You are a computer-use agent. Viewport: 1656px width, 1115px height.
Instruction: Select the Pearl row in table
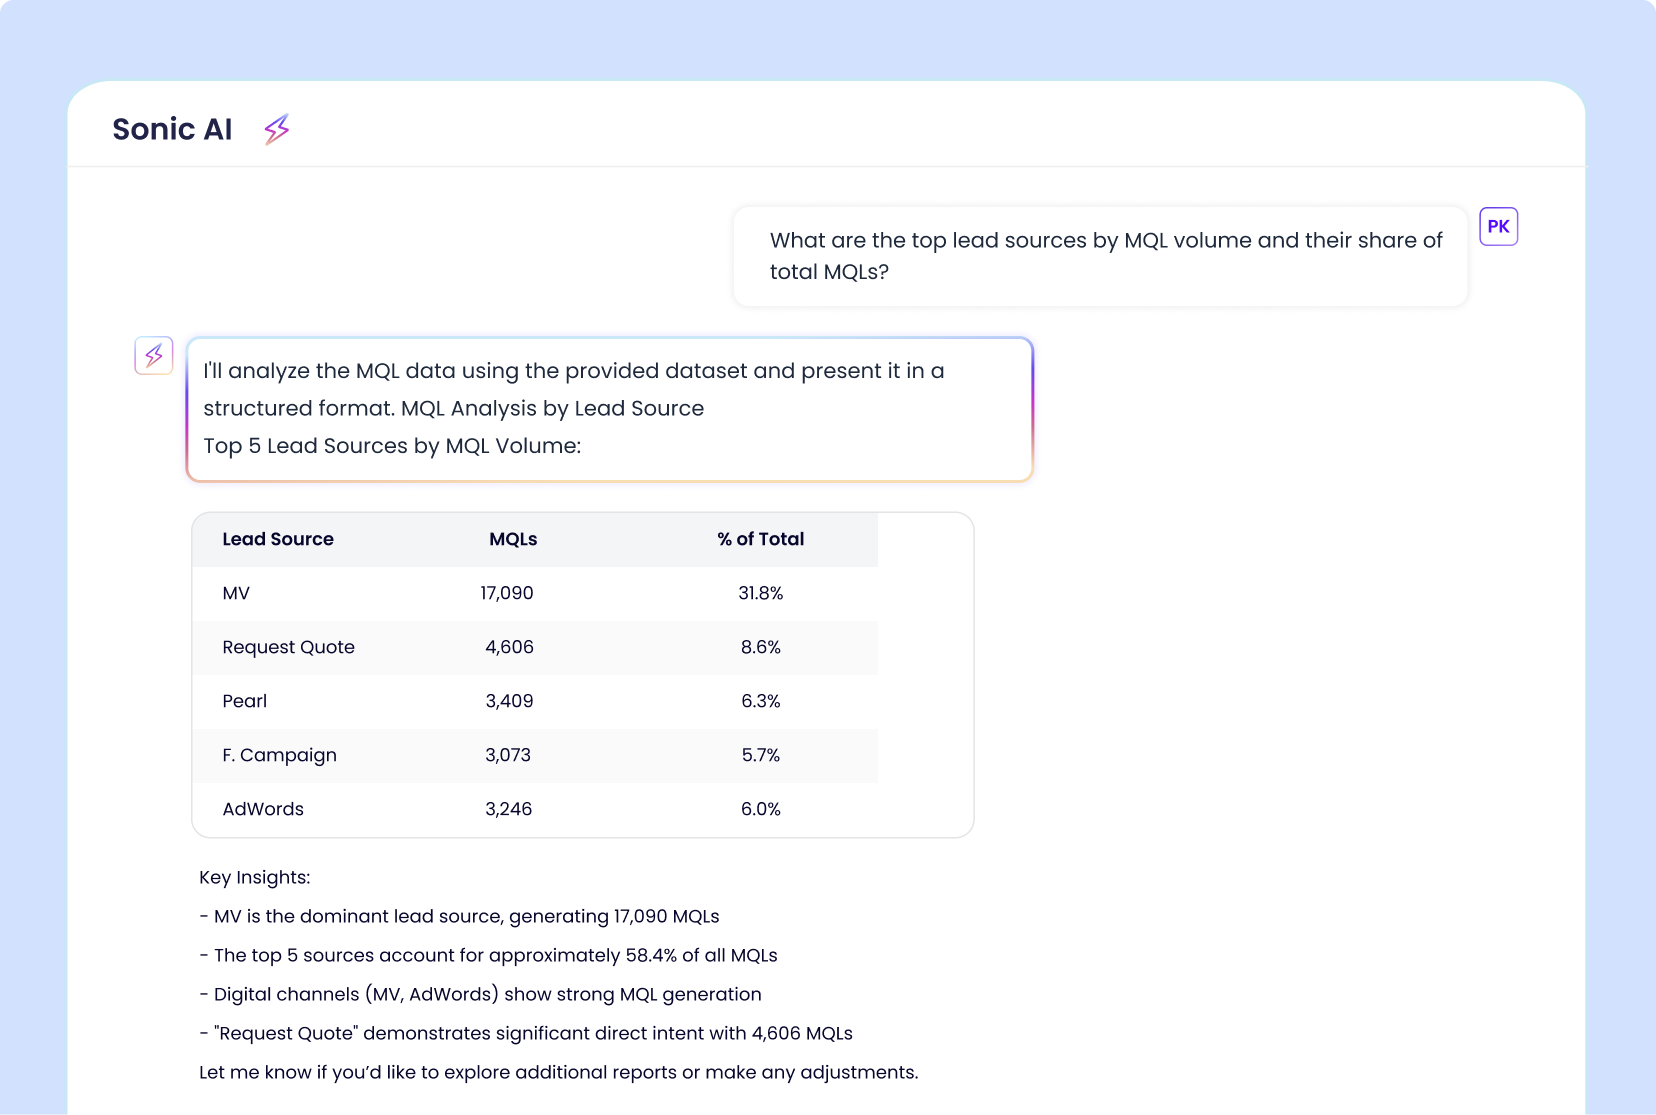click(535, 701)
